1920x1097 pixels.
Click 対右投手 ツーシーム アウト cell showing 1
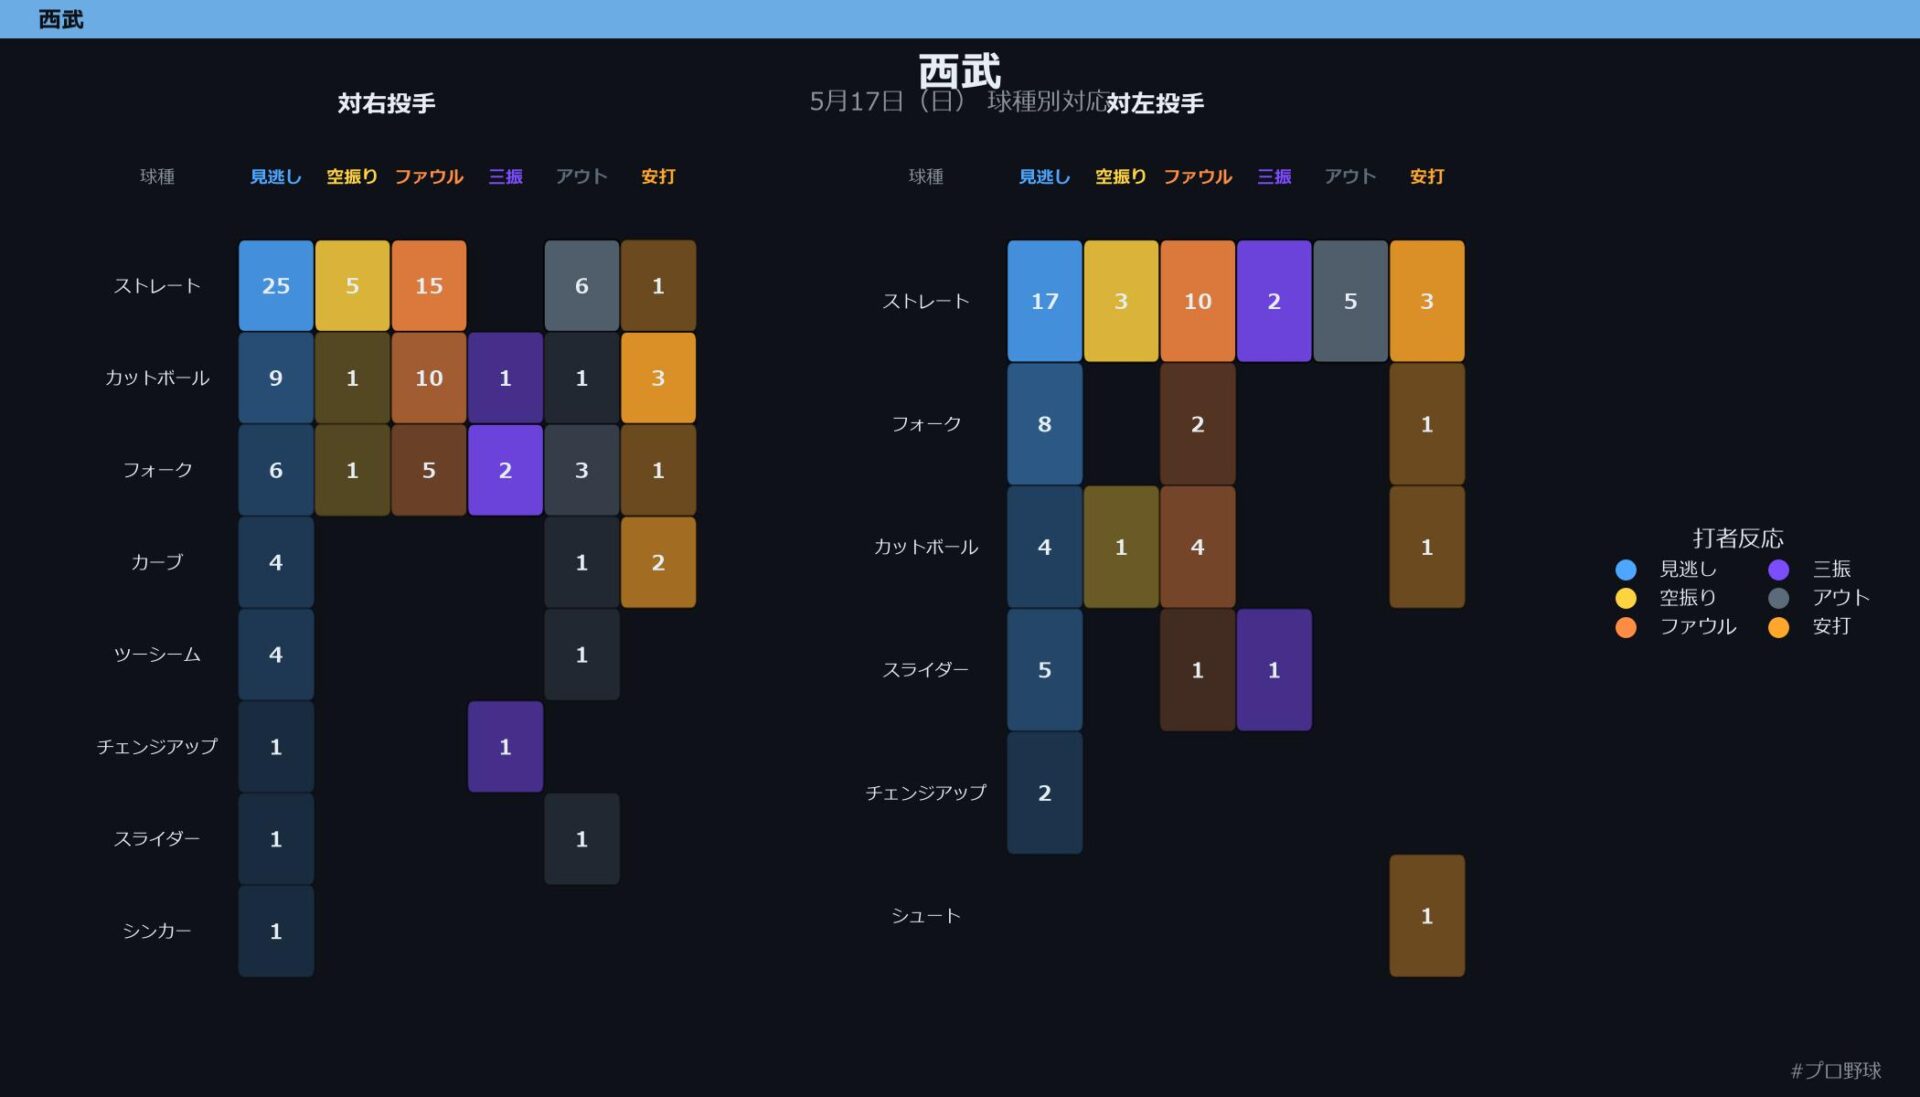click(582, 655)
